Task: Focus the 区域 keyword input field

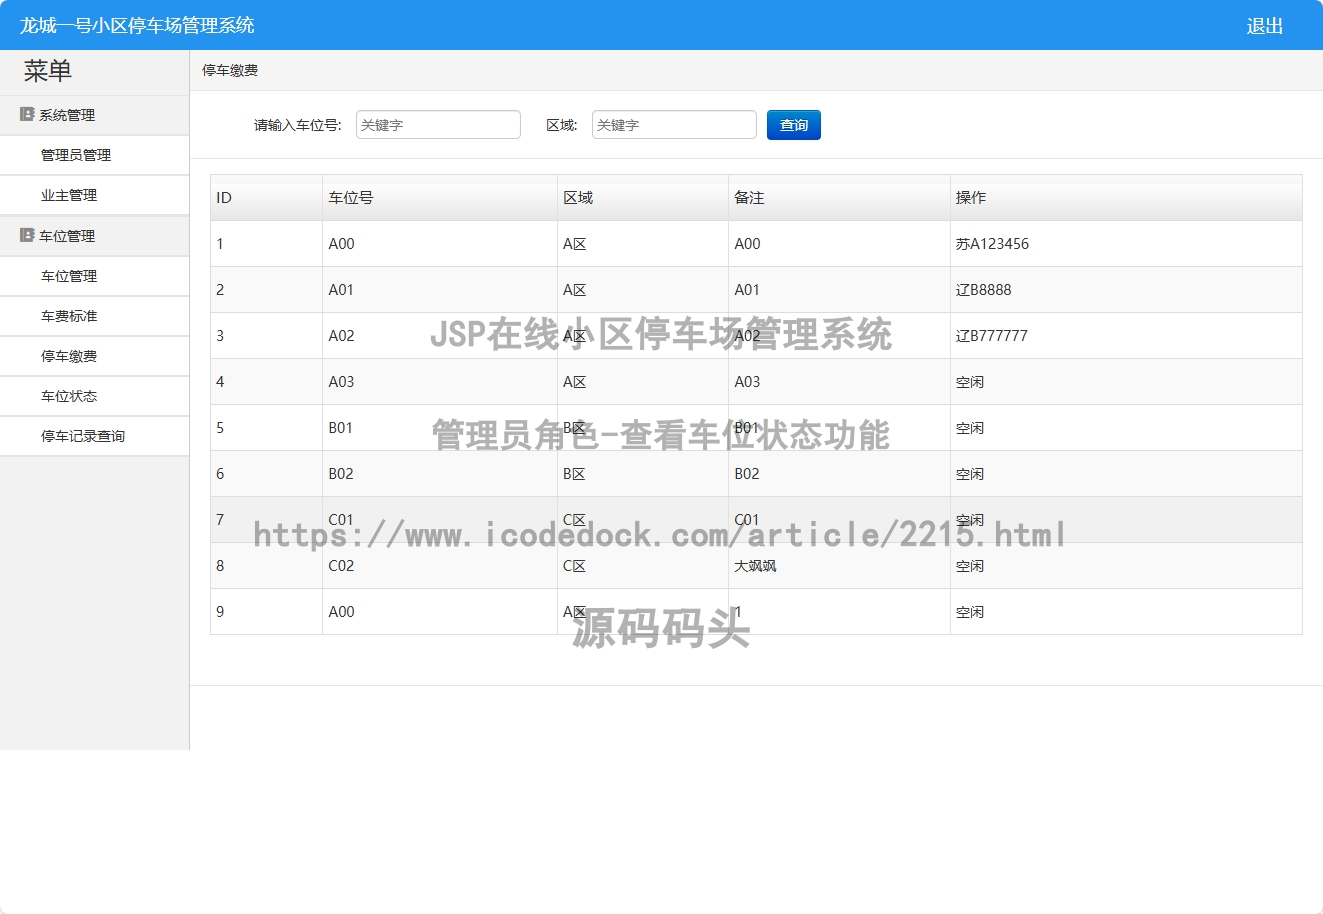Action: click(674, 125)
